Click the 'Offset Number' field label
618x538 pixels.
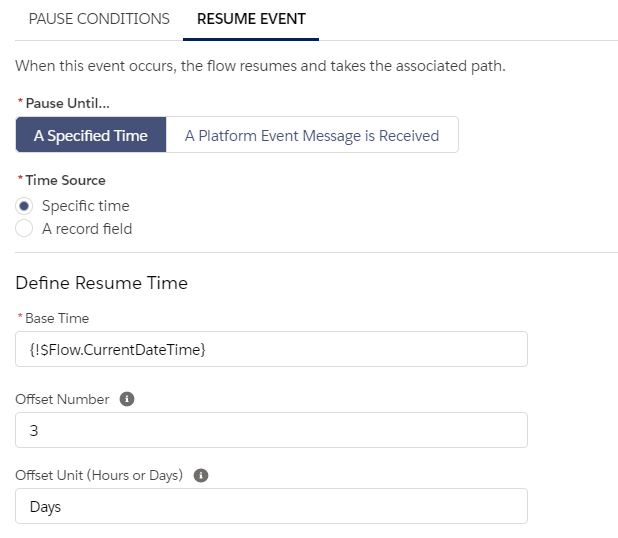[x=62, y=399]
